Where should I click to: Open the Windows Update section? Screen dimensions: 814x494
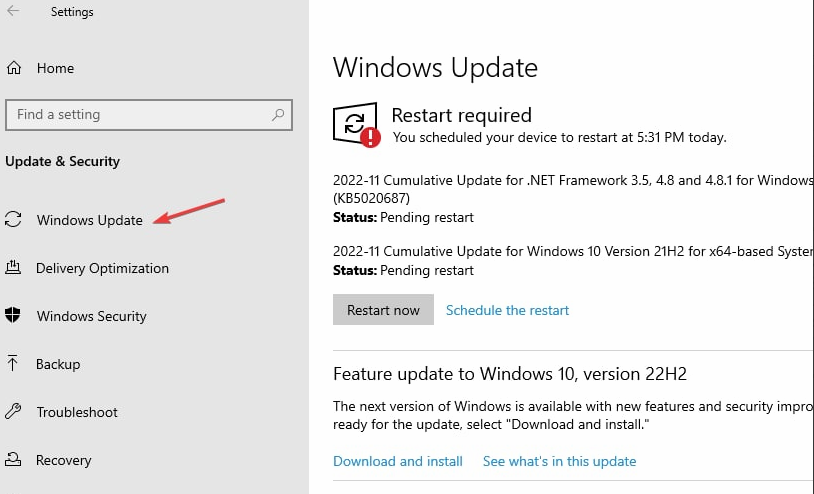point(90,220)
